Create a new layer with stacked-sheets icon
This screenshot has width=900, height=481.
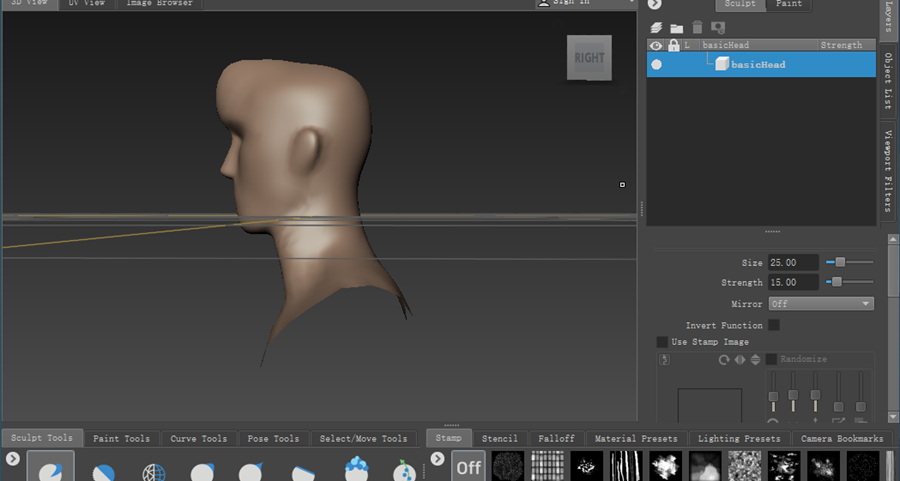(656, 28)
